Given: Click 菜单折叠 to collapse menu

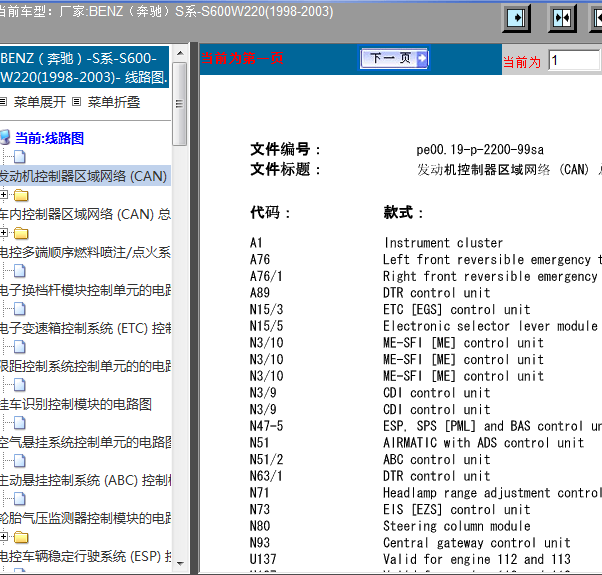Looking at the screenshot, I should tap(114, 102).
